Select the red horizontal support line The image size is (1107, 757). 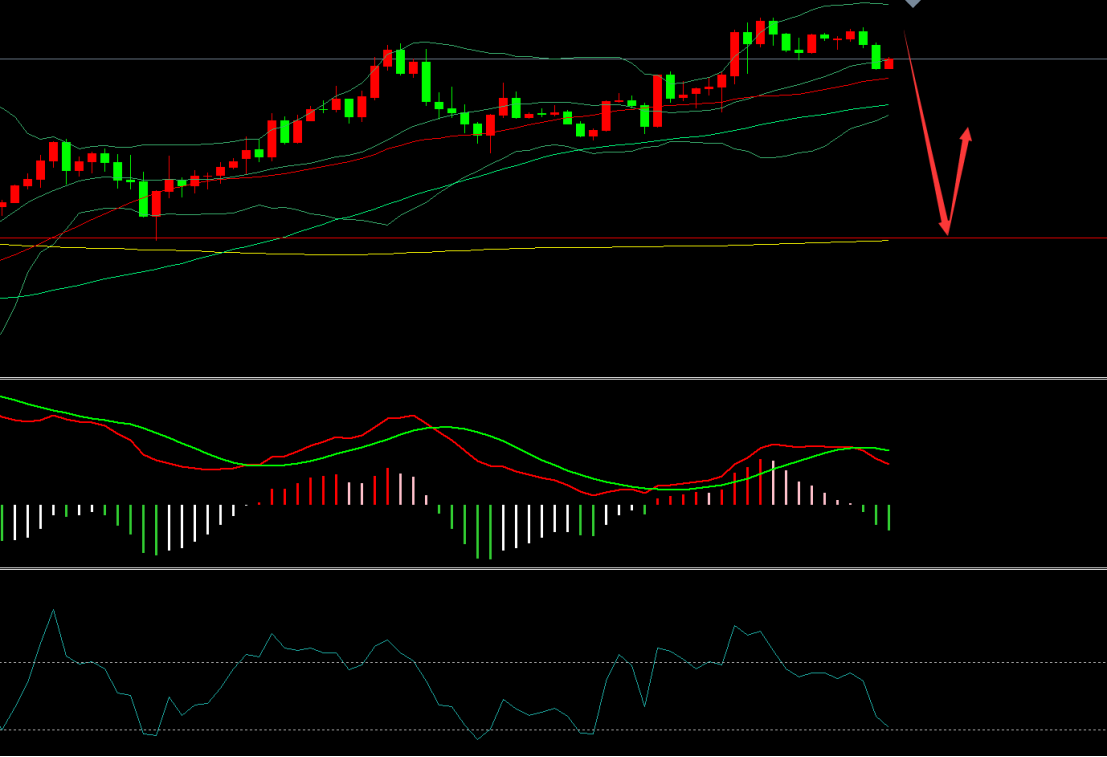[x=554, y=238]
